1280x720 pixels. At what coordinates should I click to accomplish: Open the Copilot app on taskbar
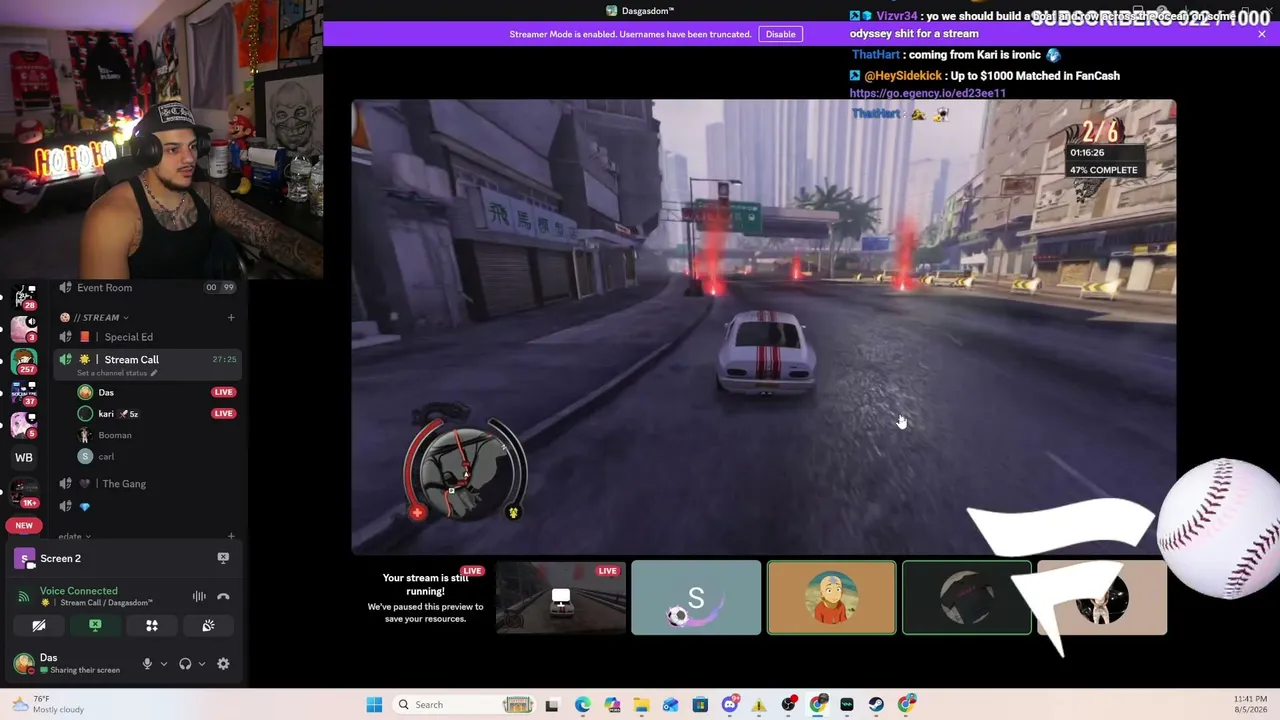tap(612, 705)
